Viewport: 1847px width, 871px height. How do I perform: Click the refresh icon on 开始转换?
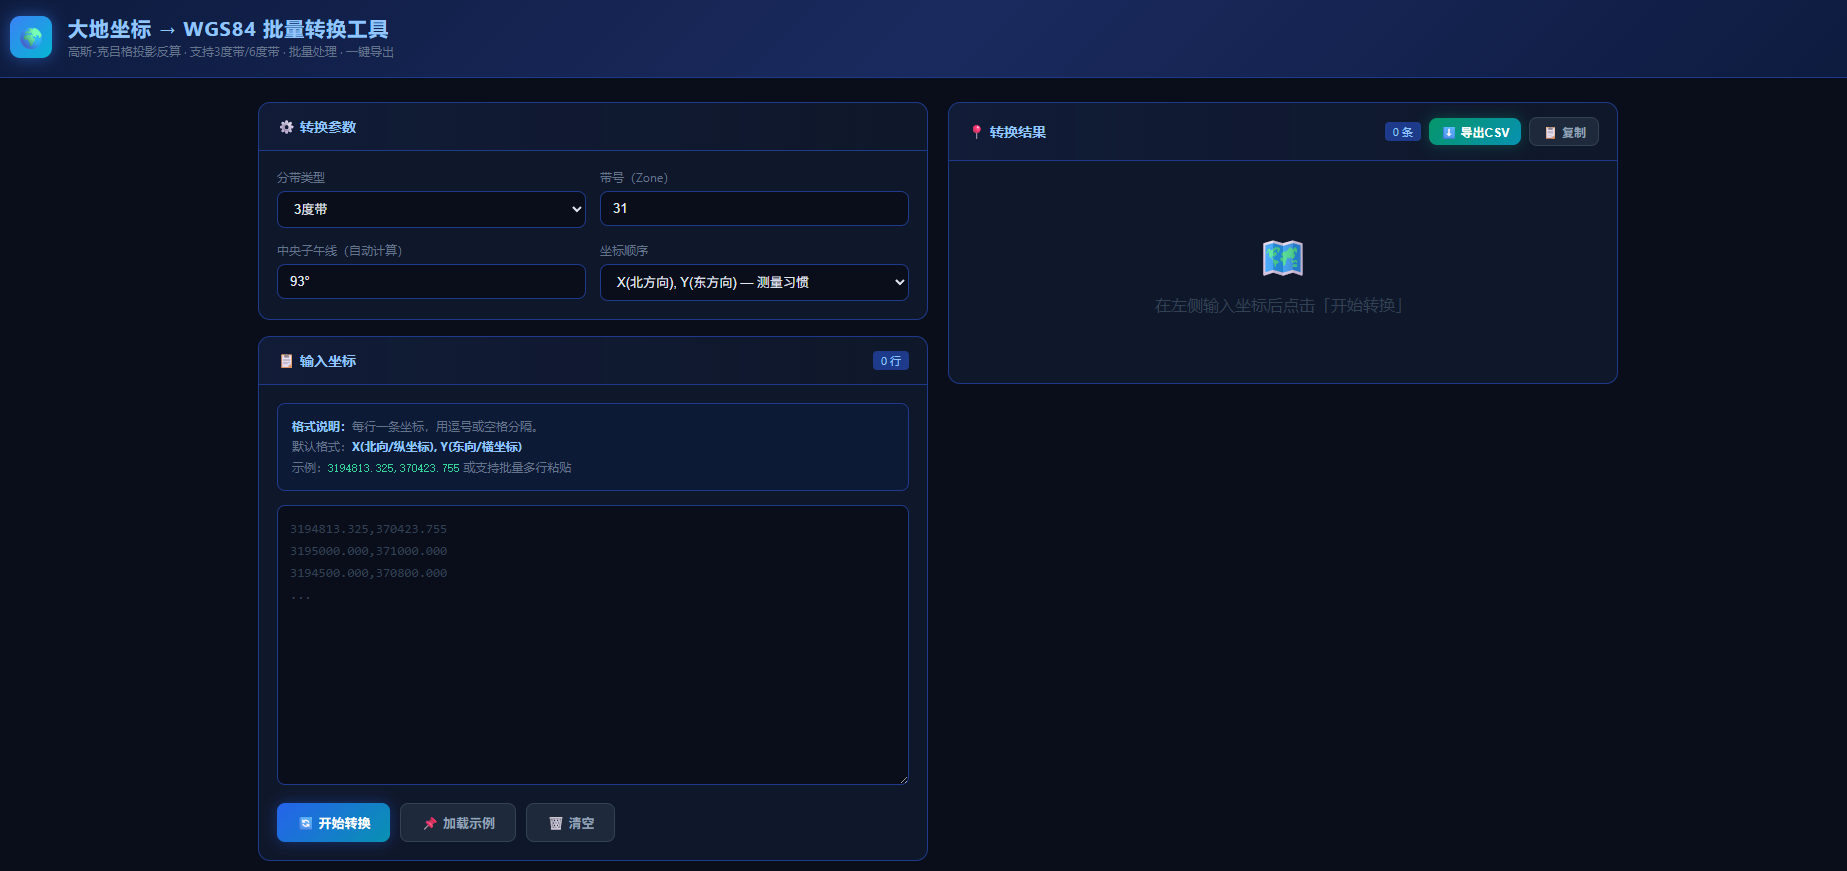(x=306, y=823)
